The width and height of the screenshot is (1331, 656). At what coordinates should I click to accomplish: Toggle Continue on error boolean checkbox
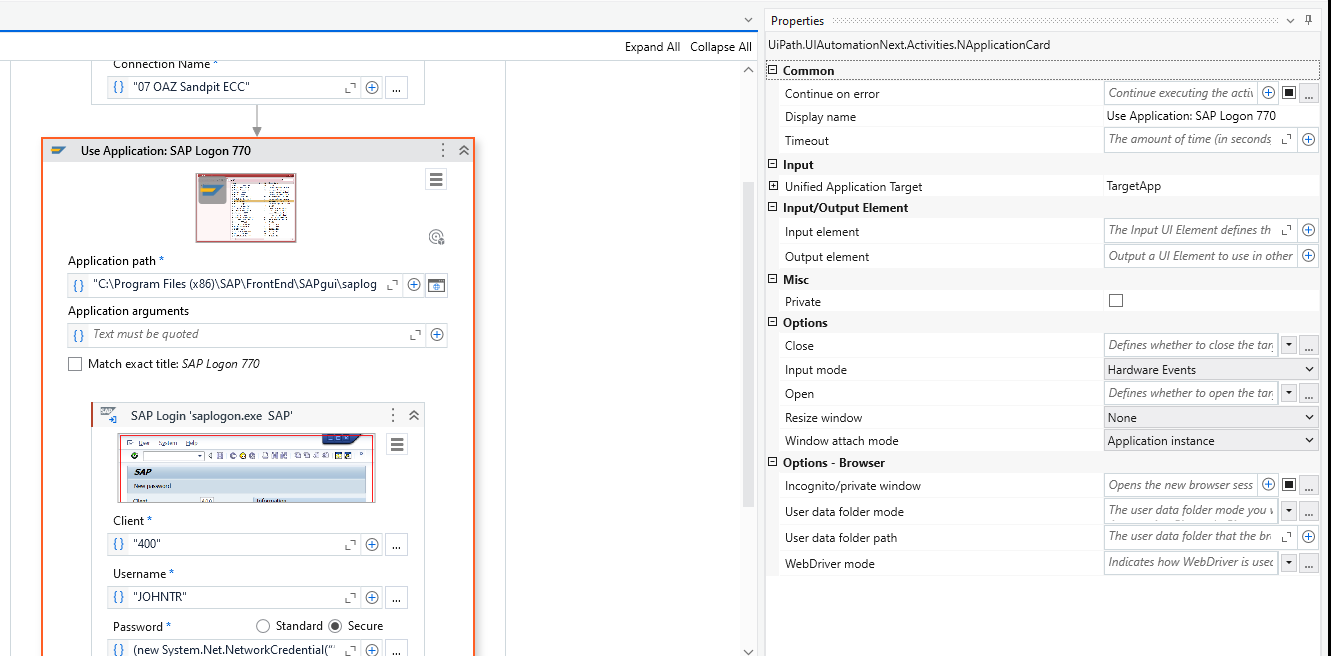point(1289,93)
